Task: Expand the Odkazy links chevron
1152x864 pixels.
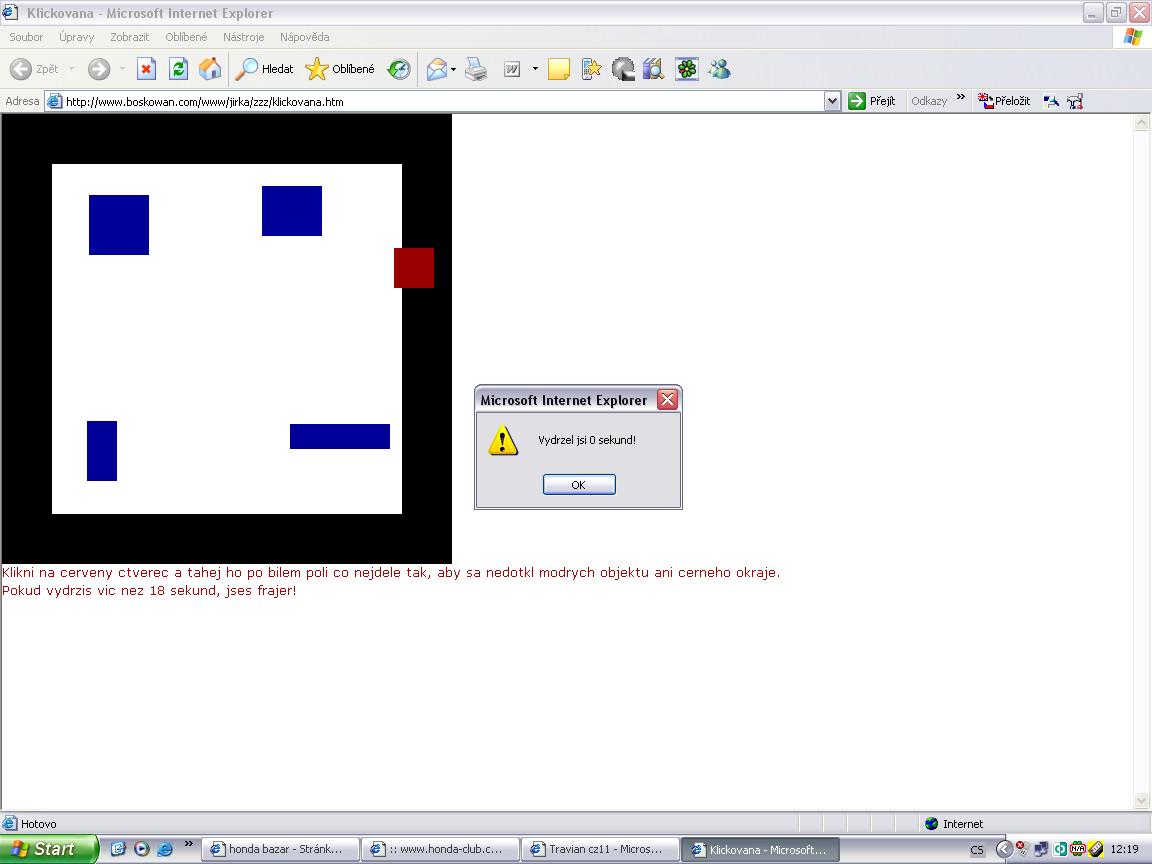Action: click(x=960, y=98)
